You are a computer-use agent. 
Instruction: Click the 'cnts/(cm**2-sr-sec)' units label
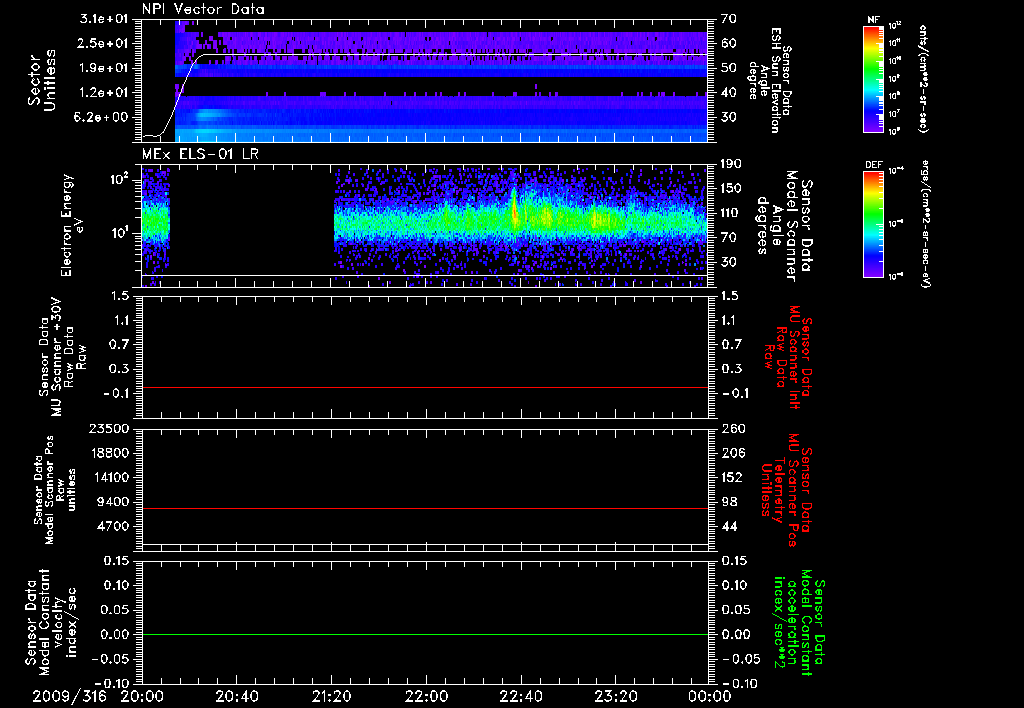point(924,78)
